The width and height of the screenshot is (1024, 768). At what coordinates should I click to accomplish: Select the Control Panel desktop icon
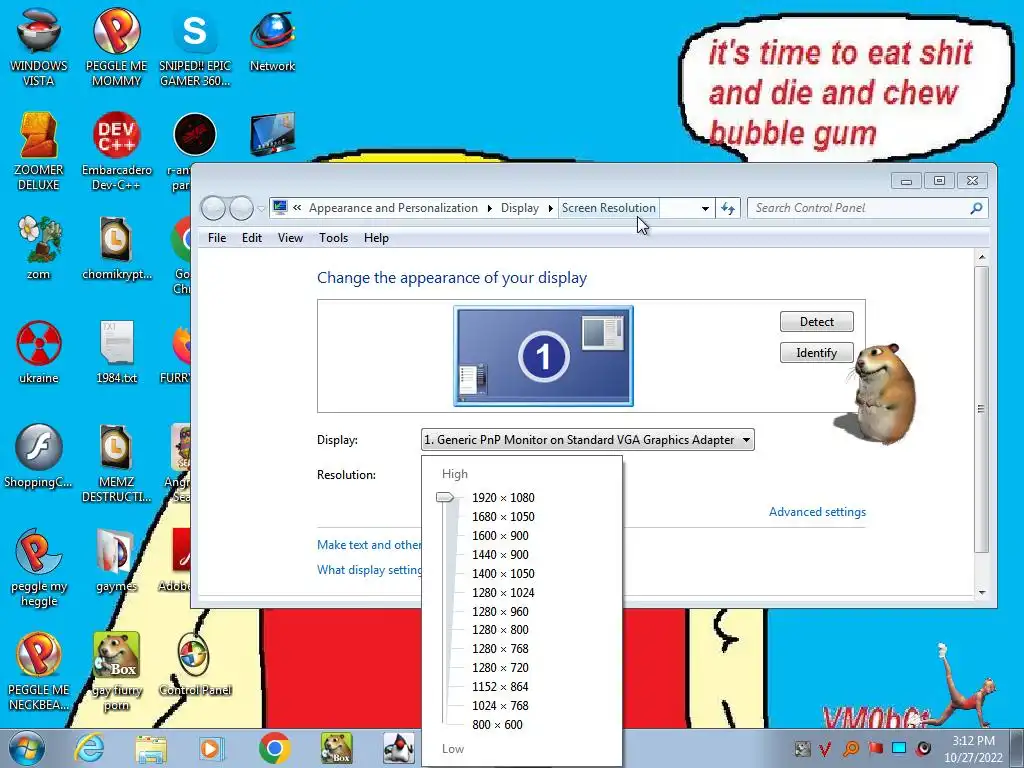[195, 664]
